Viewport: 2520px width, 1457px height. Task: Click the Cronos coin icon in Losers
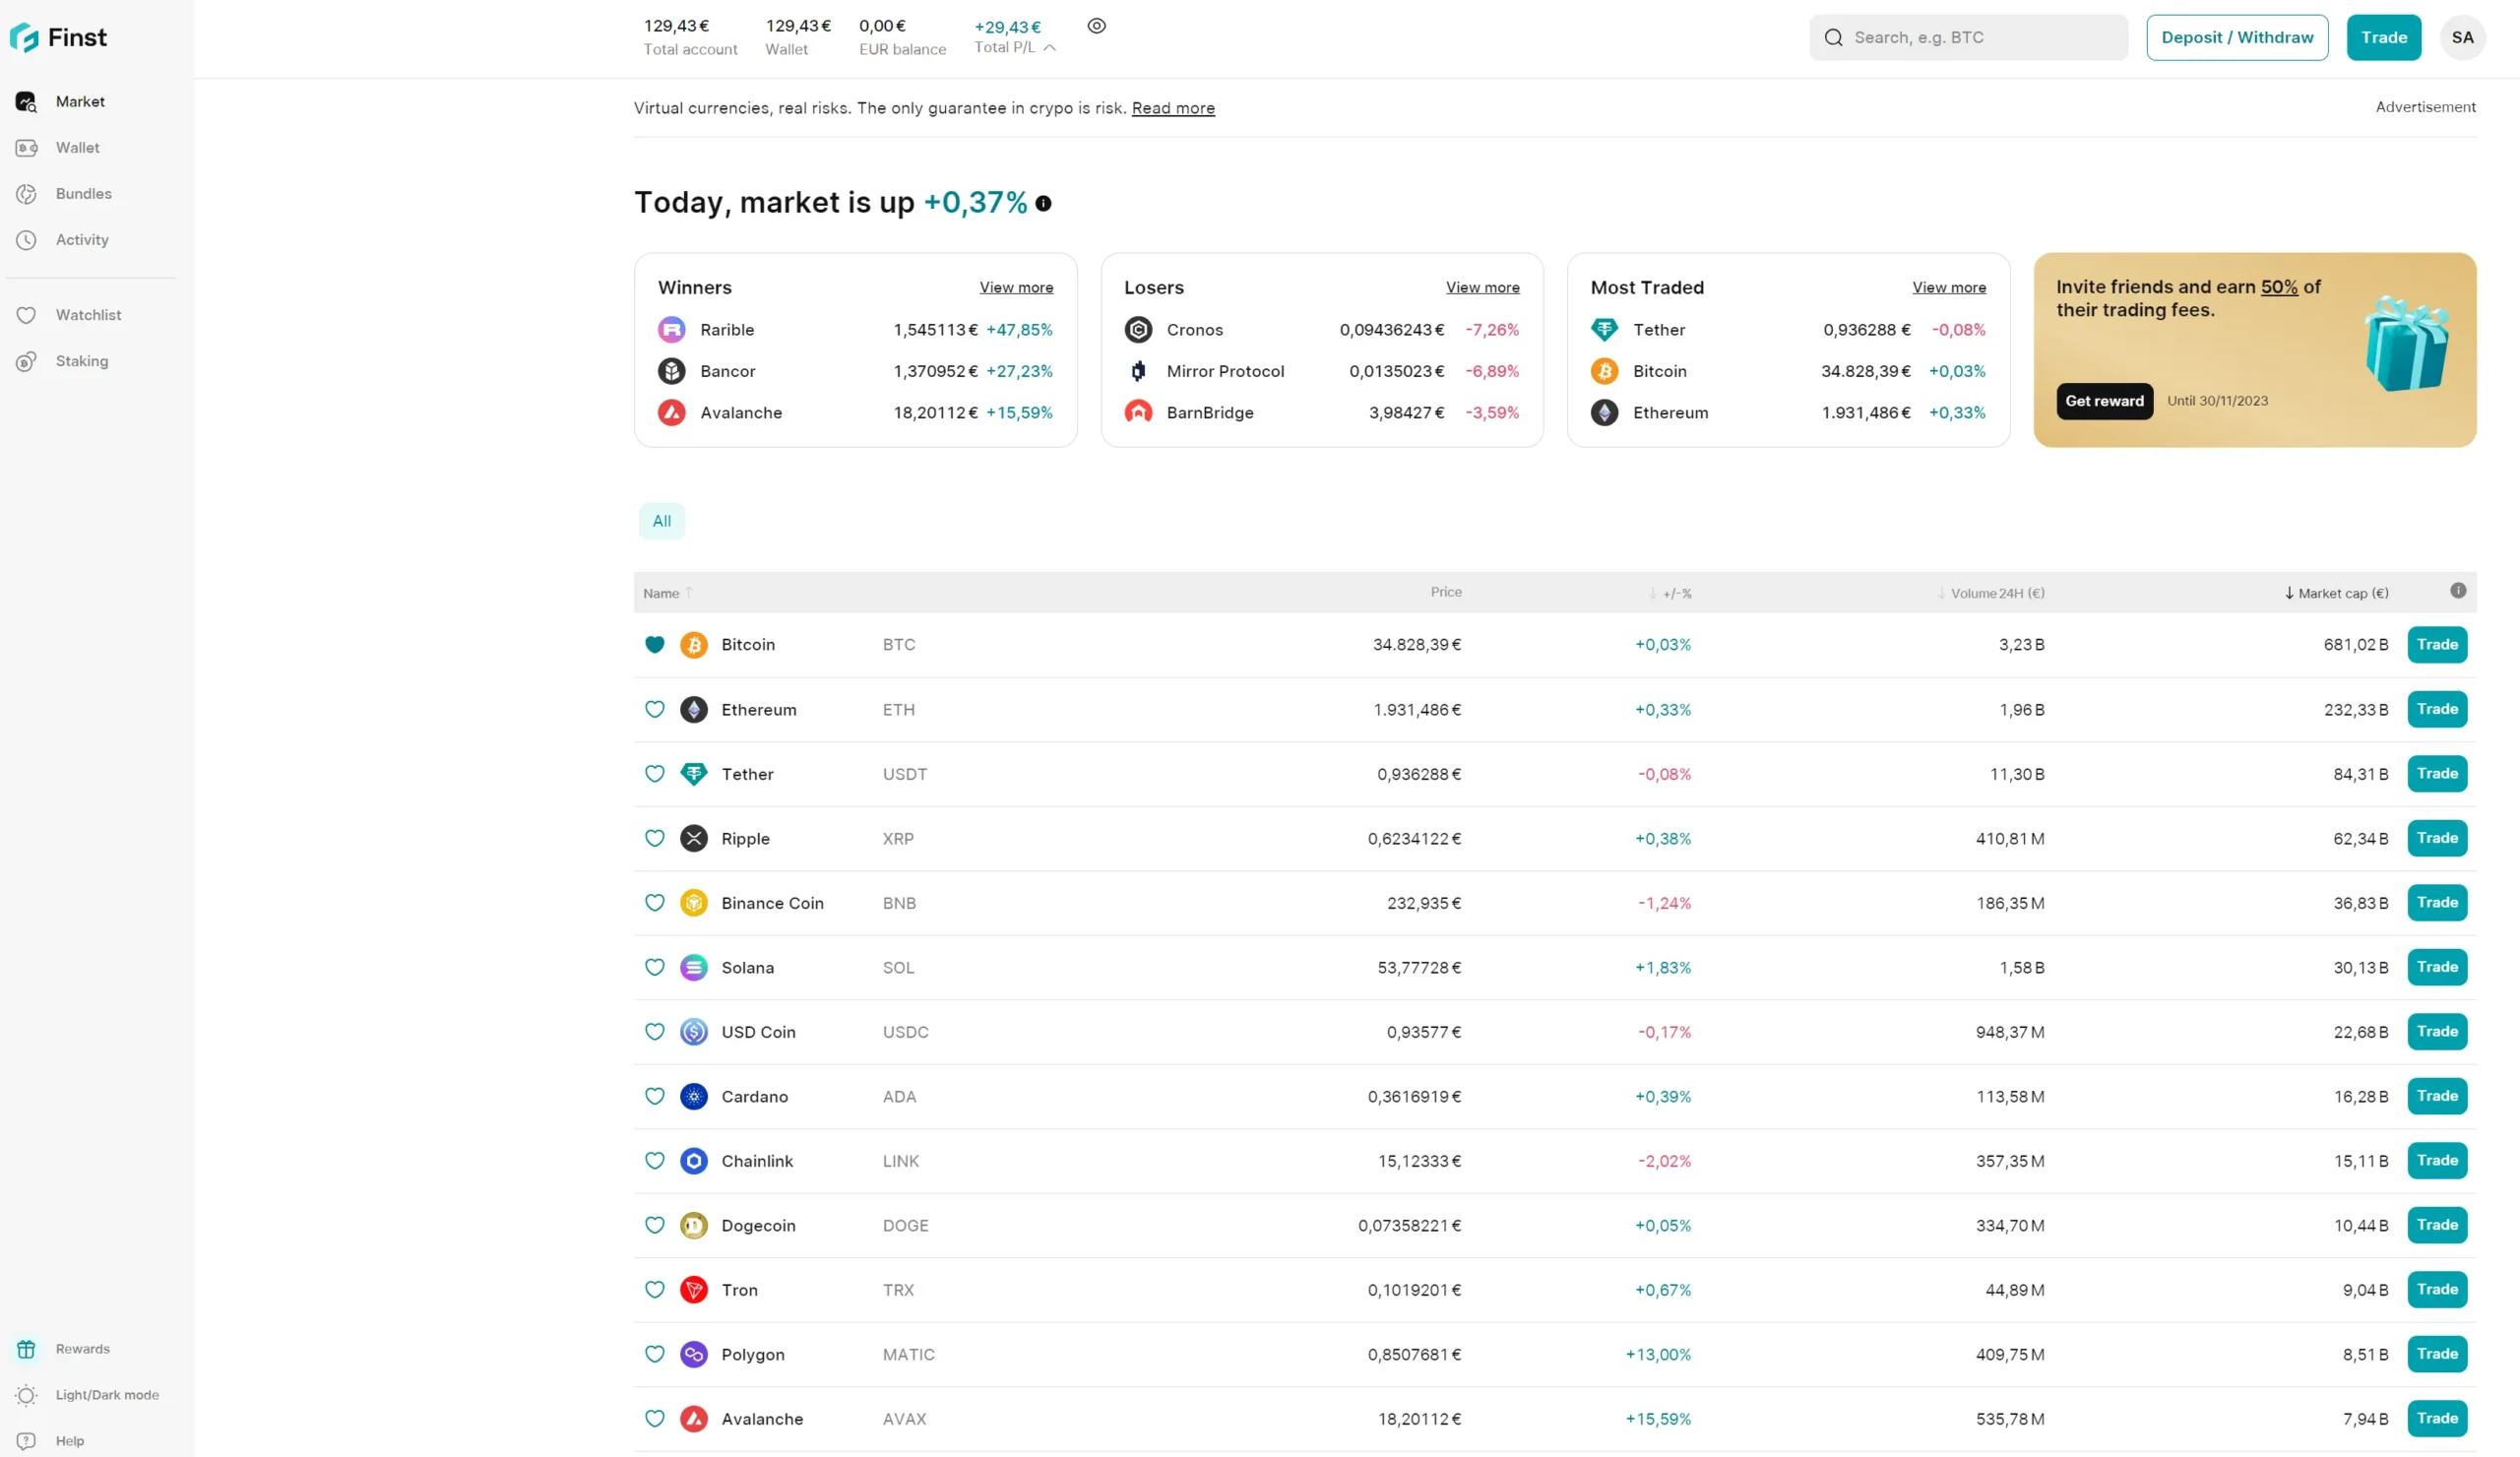(1138, 330)
